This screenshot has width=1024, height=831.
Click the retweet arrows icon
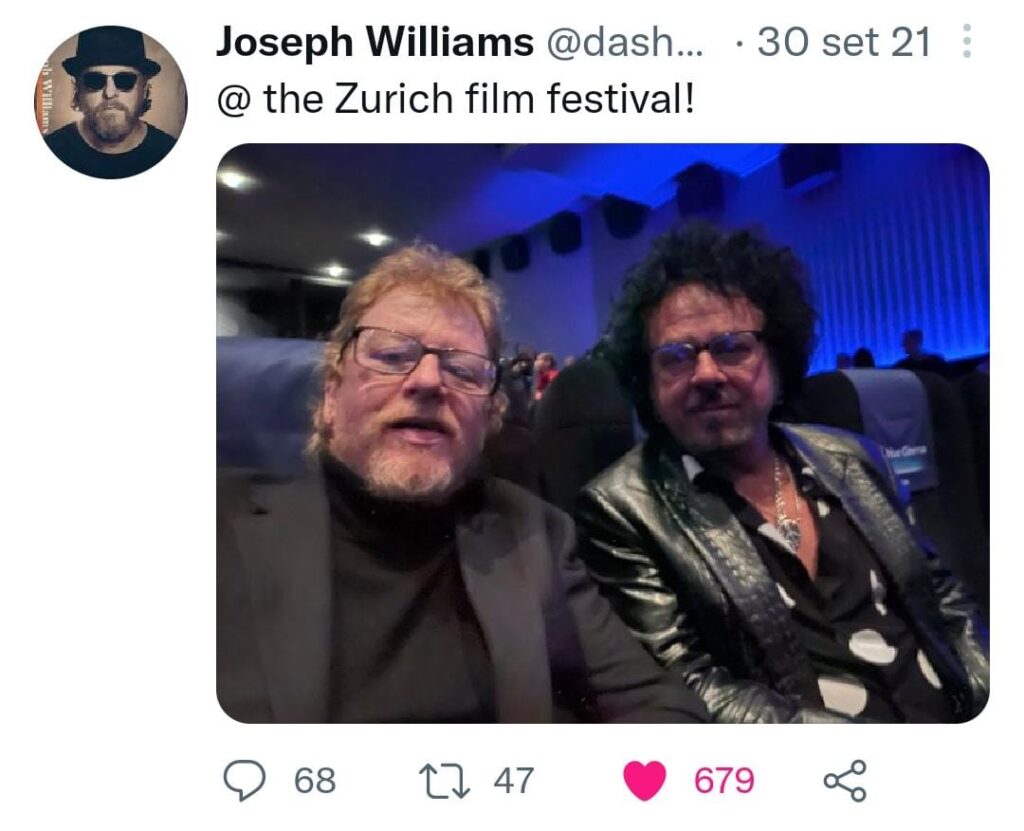(x=444, y=781)
